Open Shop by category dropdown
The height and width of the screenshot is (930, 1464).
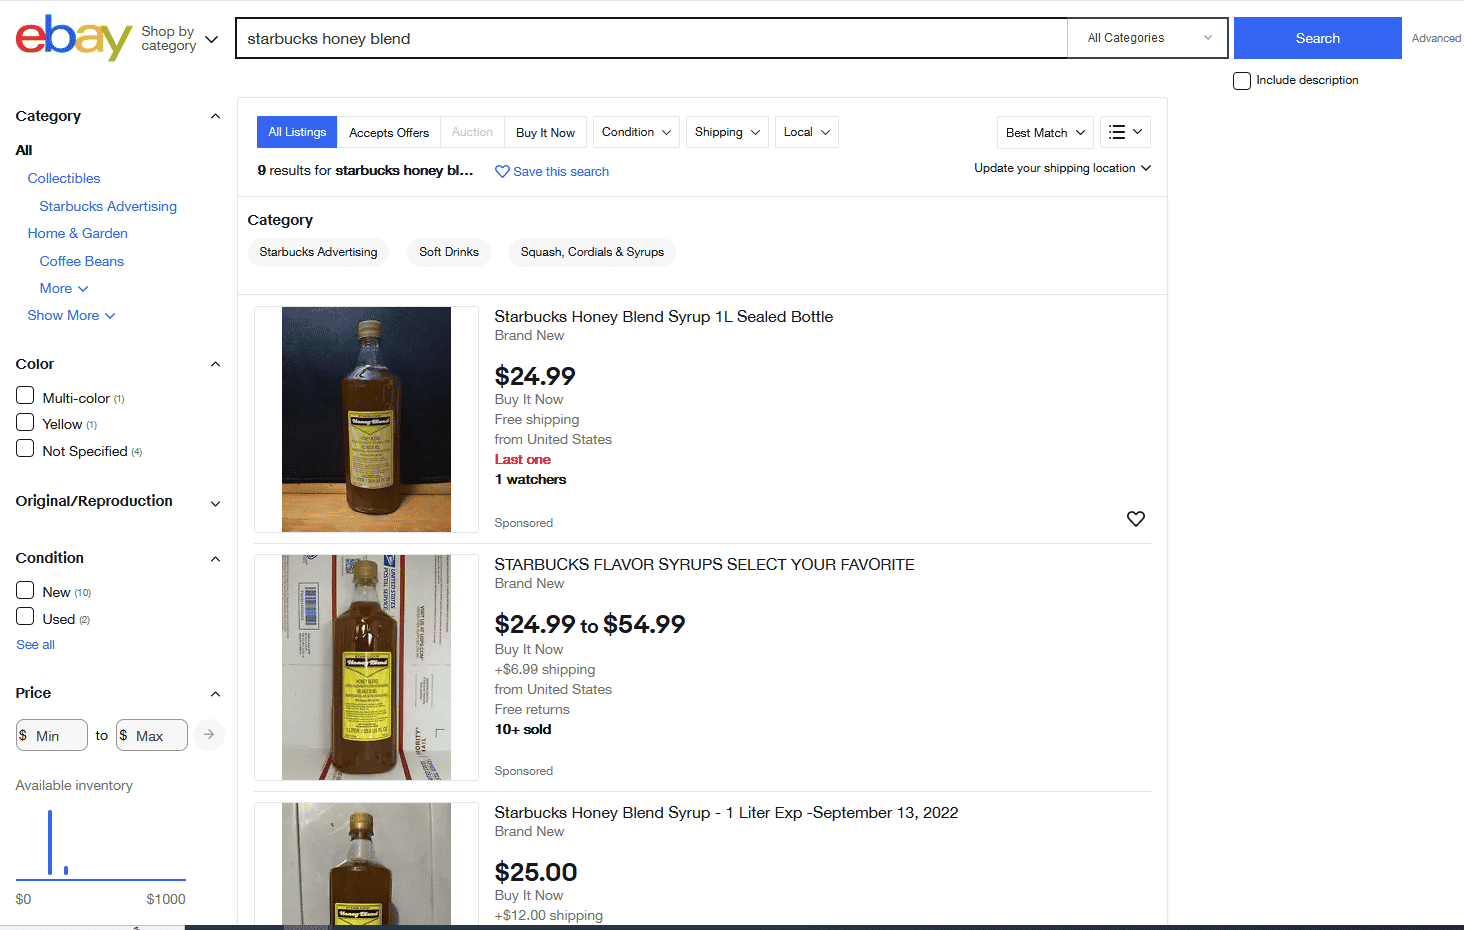tap(180, 39)
